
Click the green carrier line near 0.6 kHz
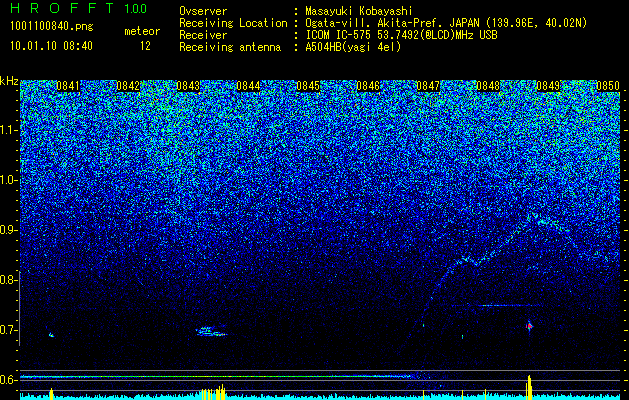pos(217,377)
